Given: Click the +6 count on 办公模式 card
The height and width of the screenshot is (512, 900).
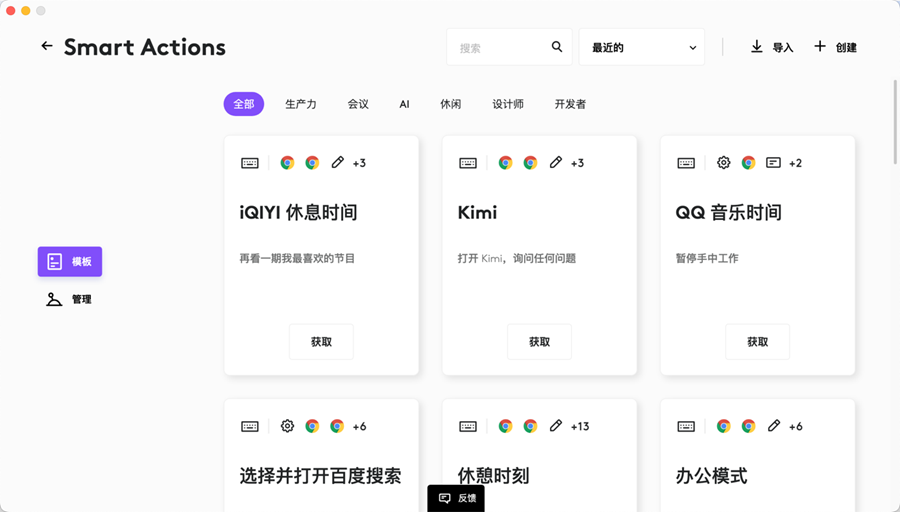Looking at the screenshot, I should tap(796, 426).
